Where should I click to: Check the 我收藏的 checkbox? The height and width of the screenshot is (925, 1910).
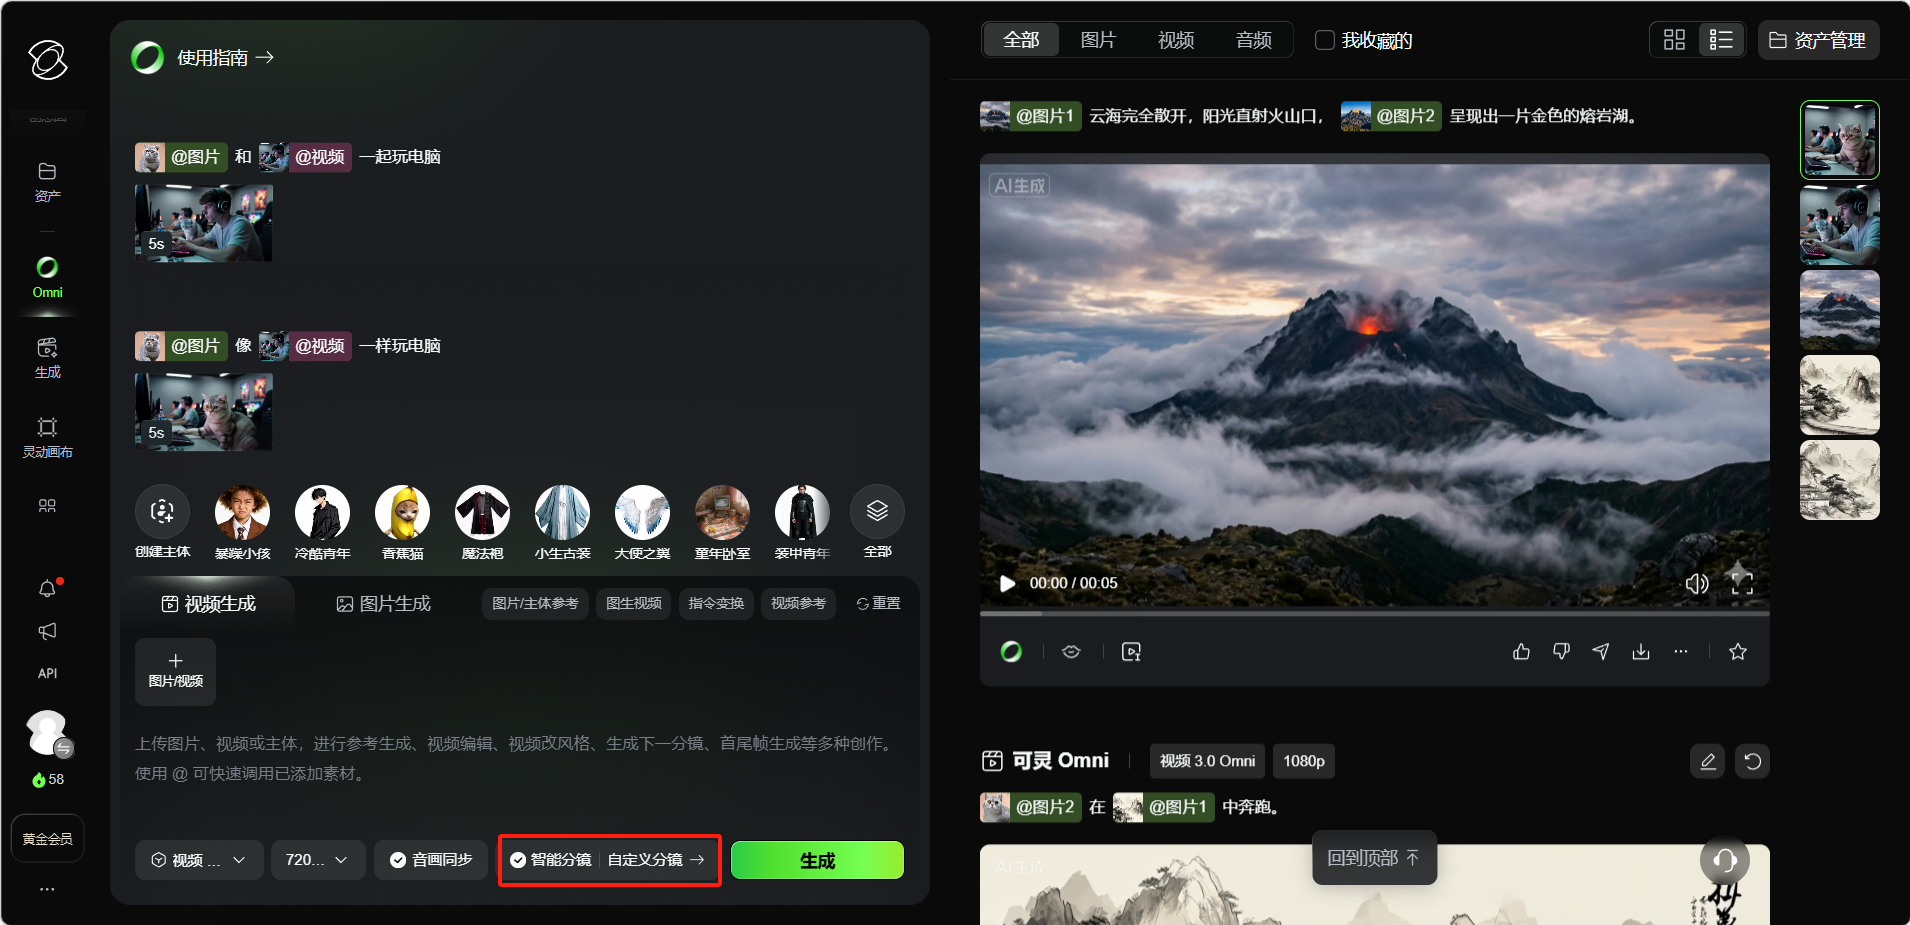1325,40
